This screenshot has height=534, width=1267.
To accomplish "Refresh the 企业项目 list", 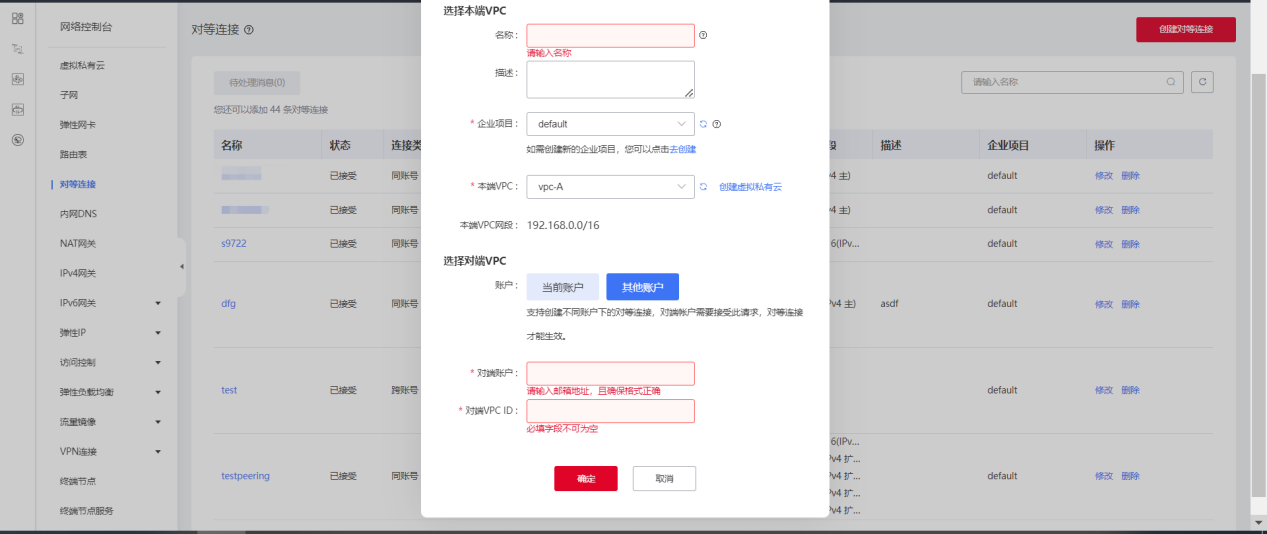I will (703, 124).
